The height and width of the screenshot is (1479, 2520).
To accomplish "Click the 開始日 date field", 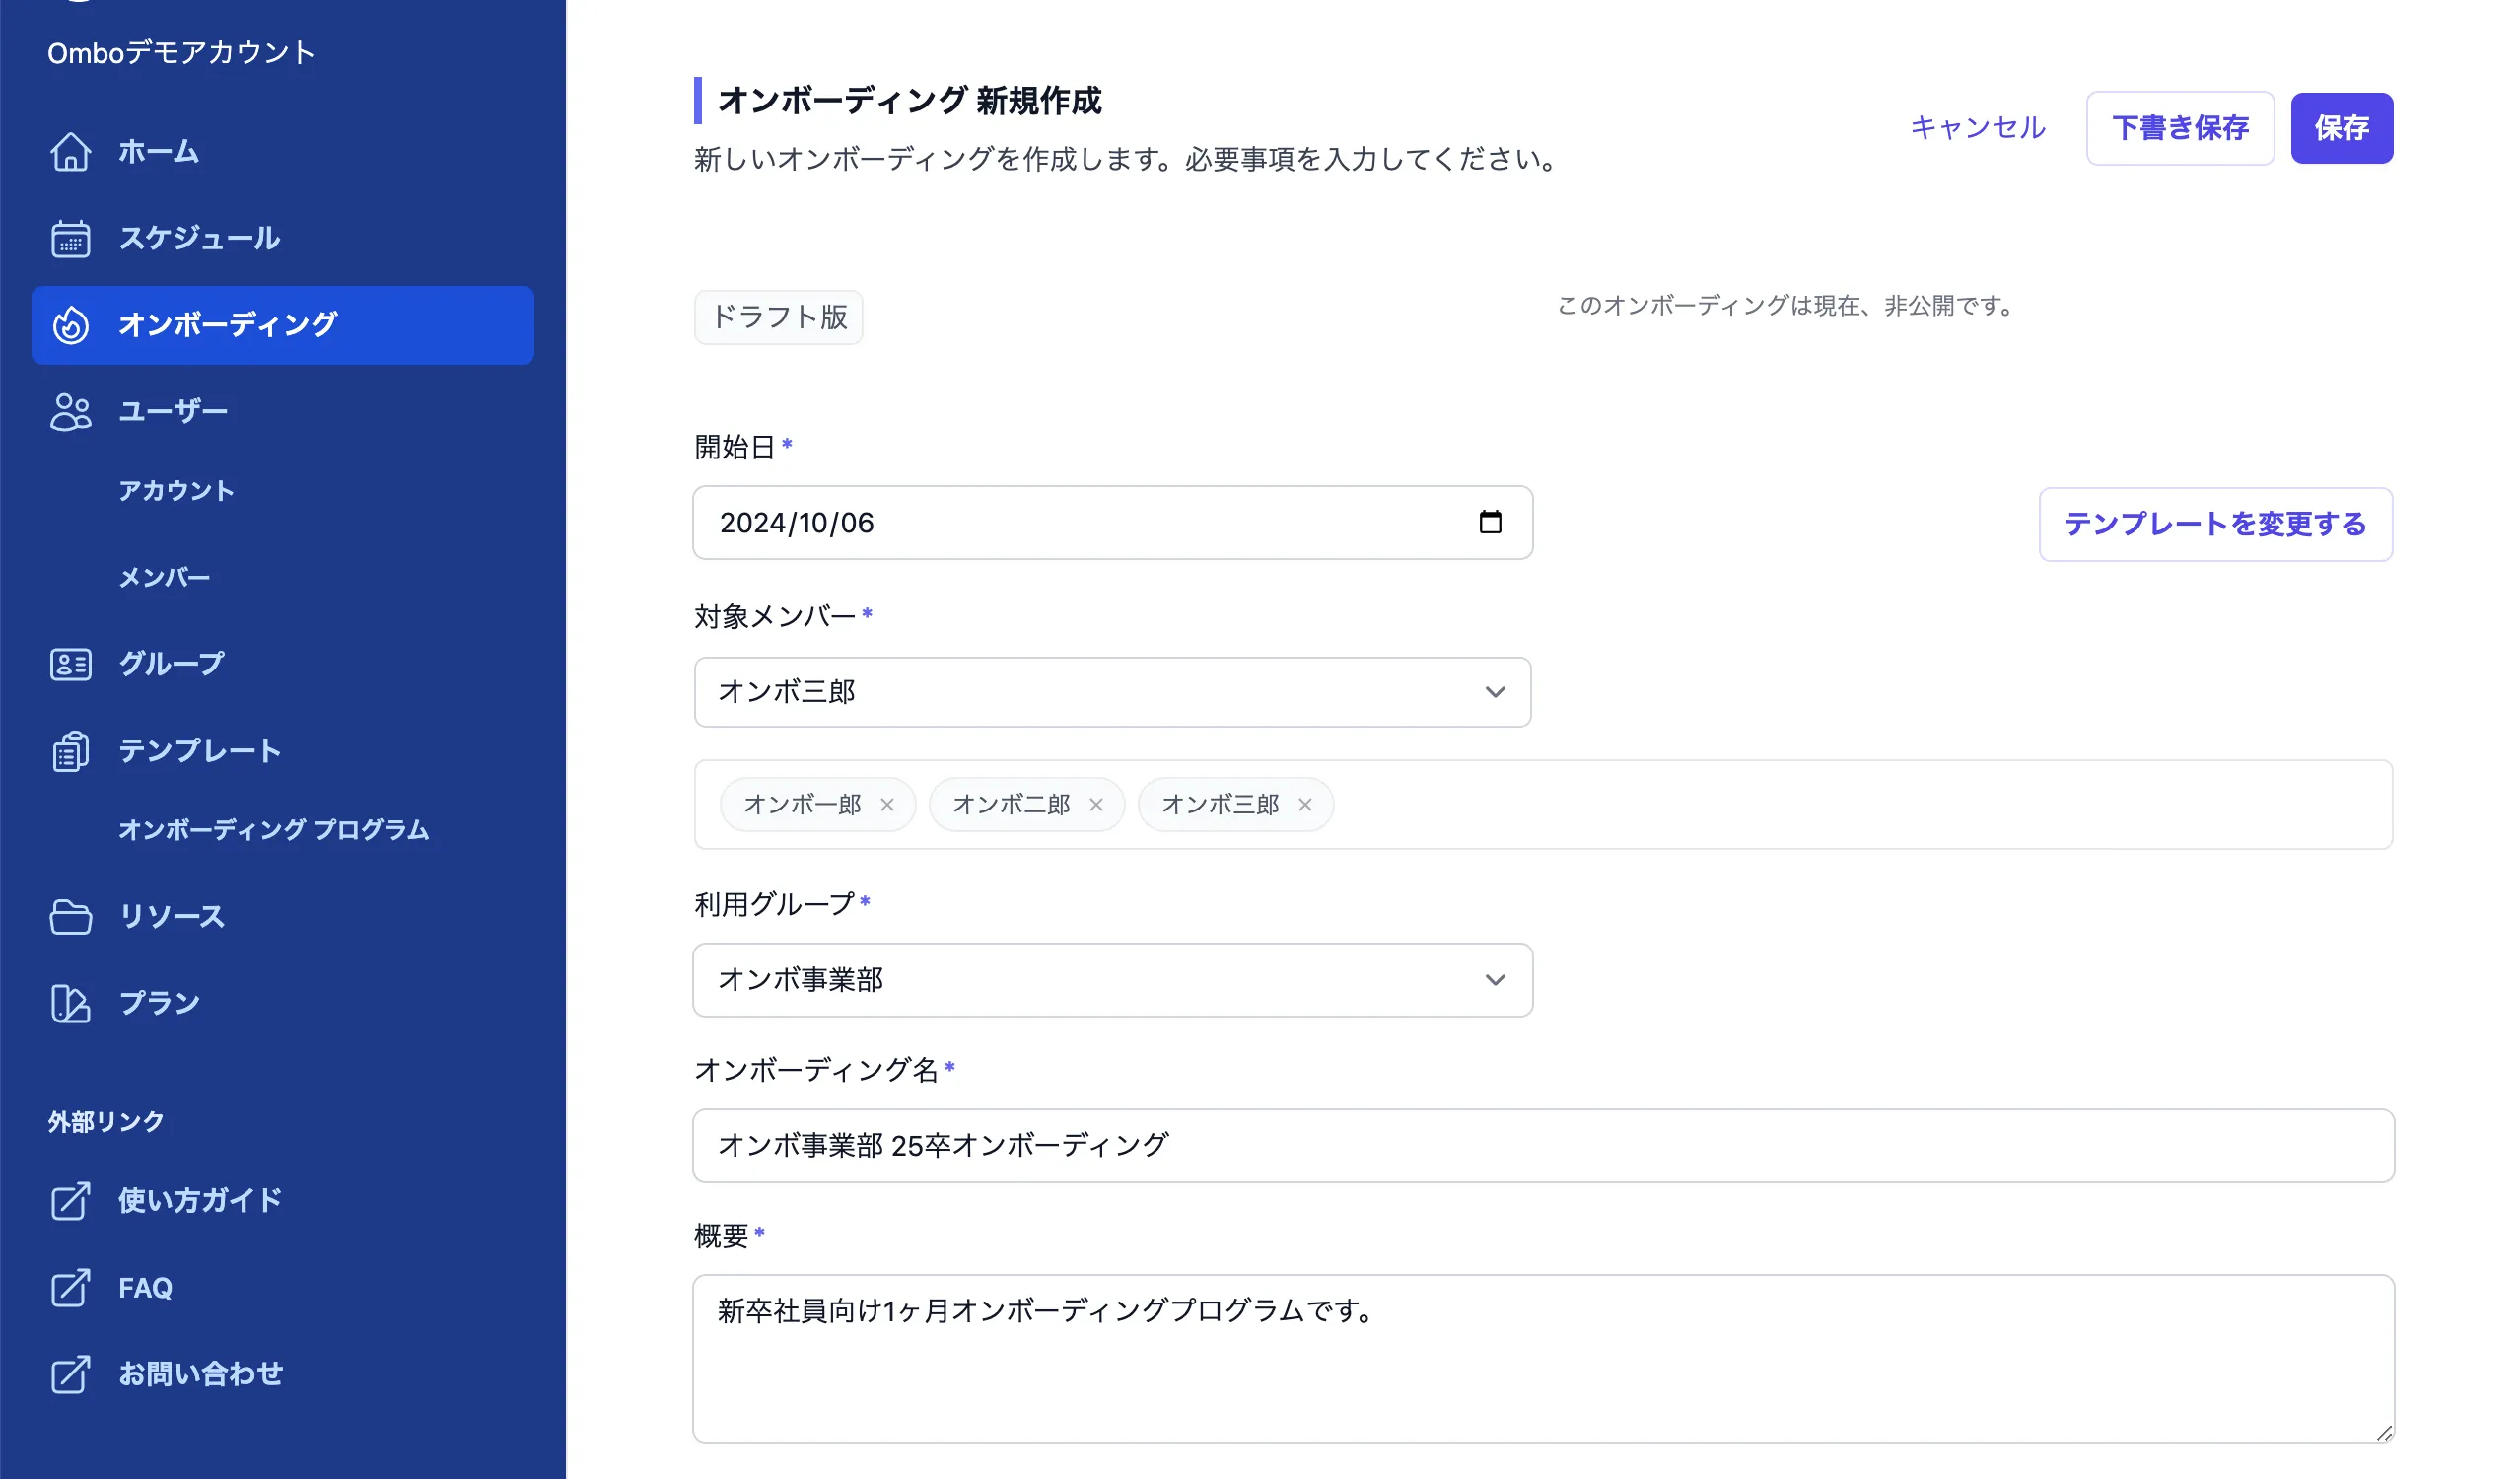I will (1112, 522).
